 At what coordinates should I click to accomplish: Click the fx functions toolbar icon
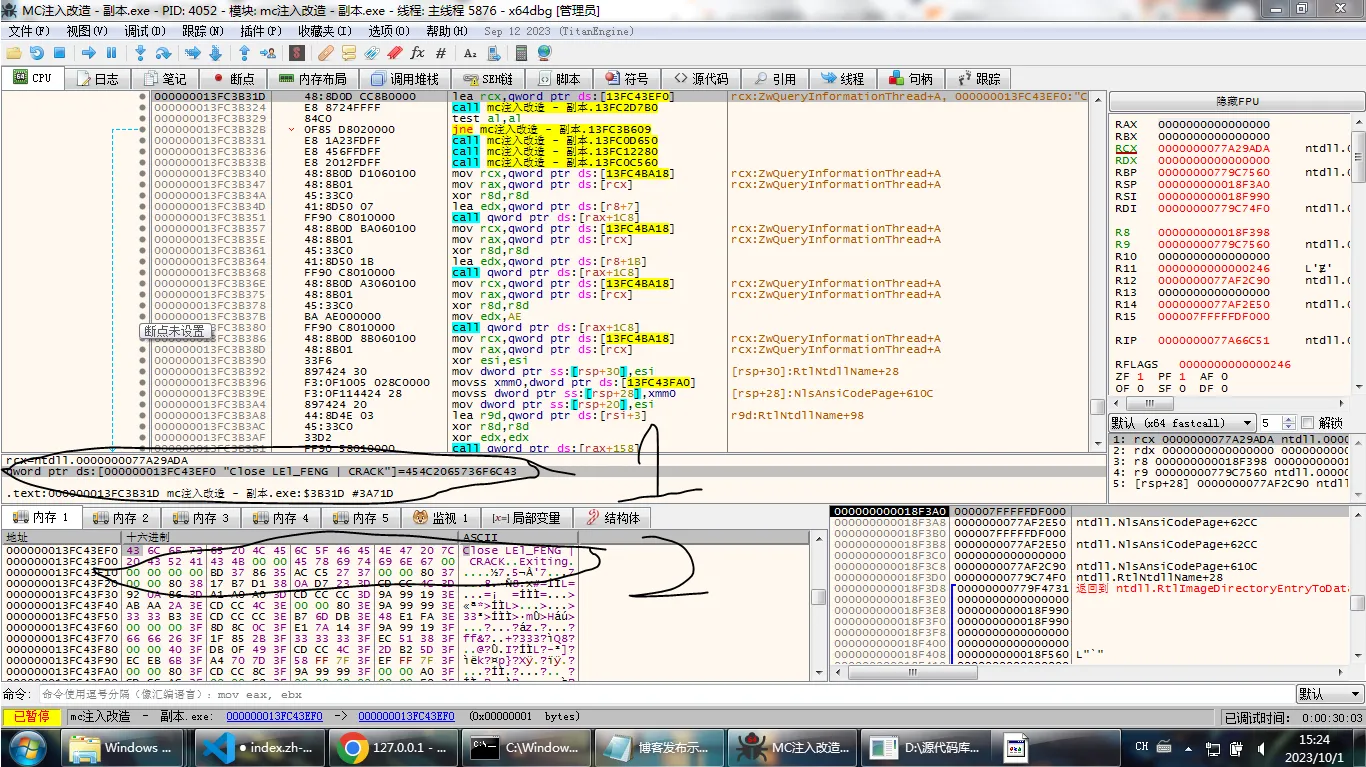tap(417, 53)
